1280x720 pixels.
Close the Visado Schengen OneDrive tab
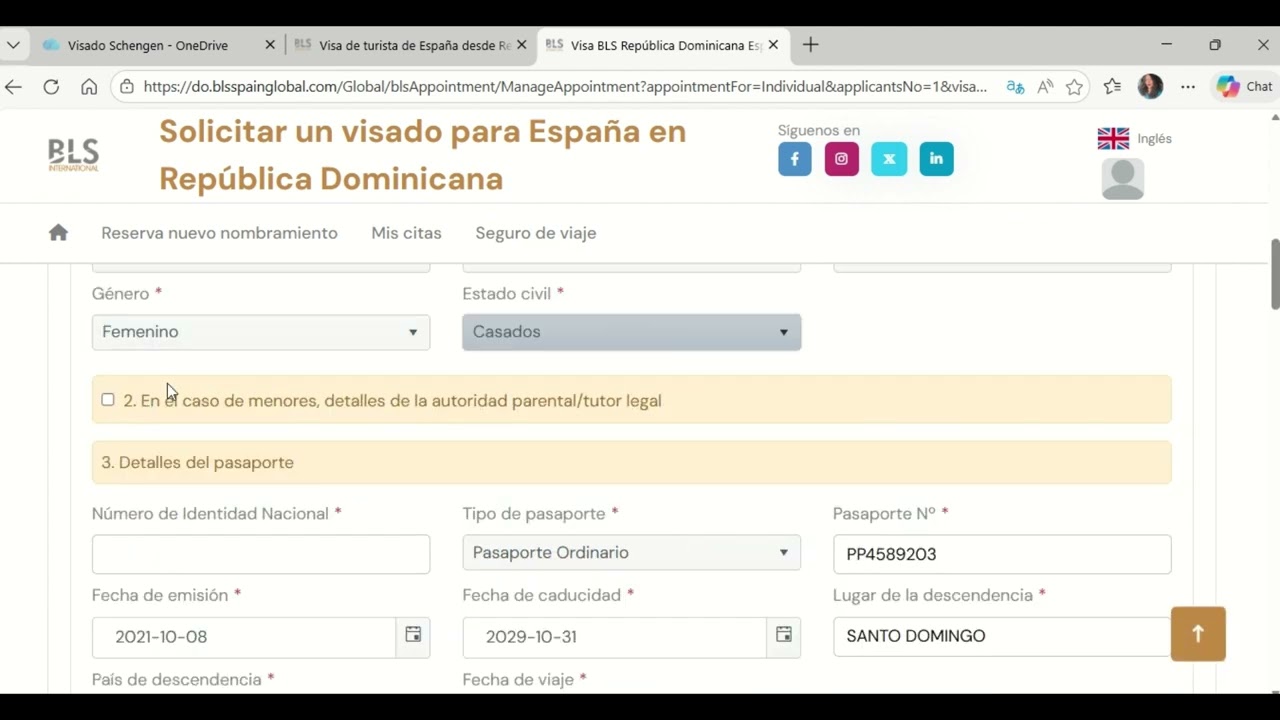click(x=270, y=45)
